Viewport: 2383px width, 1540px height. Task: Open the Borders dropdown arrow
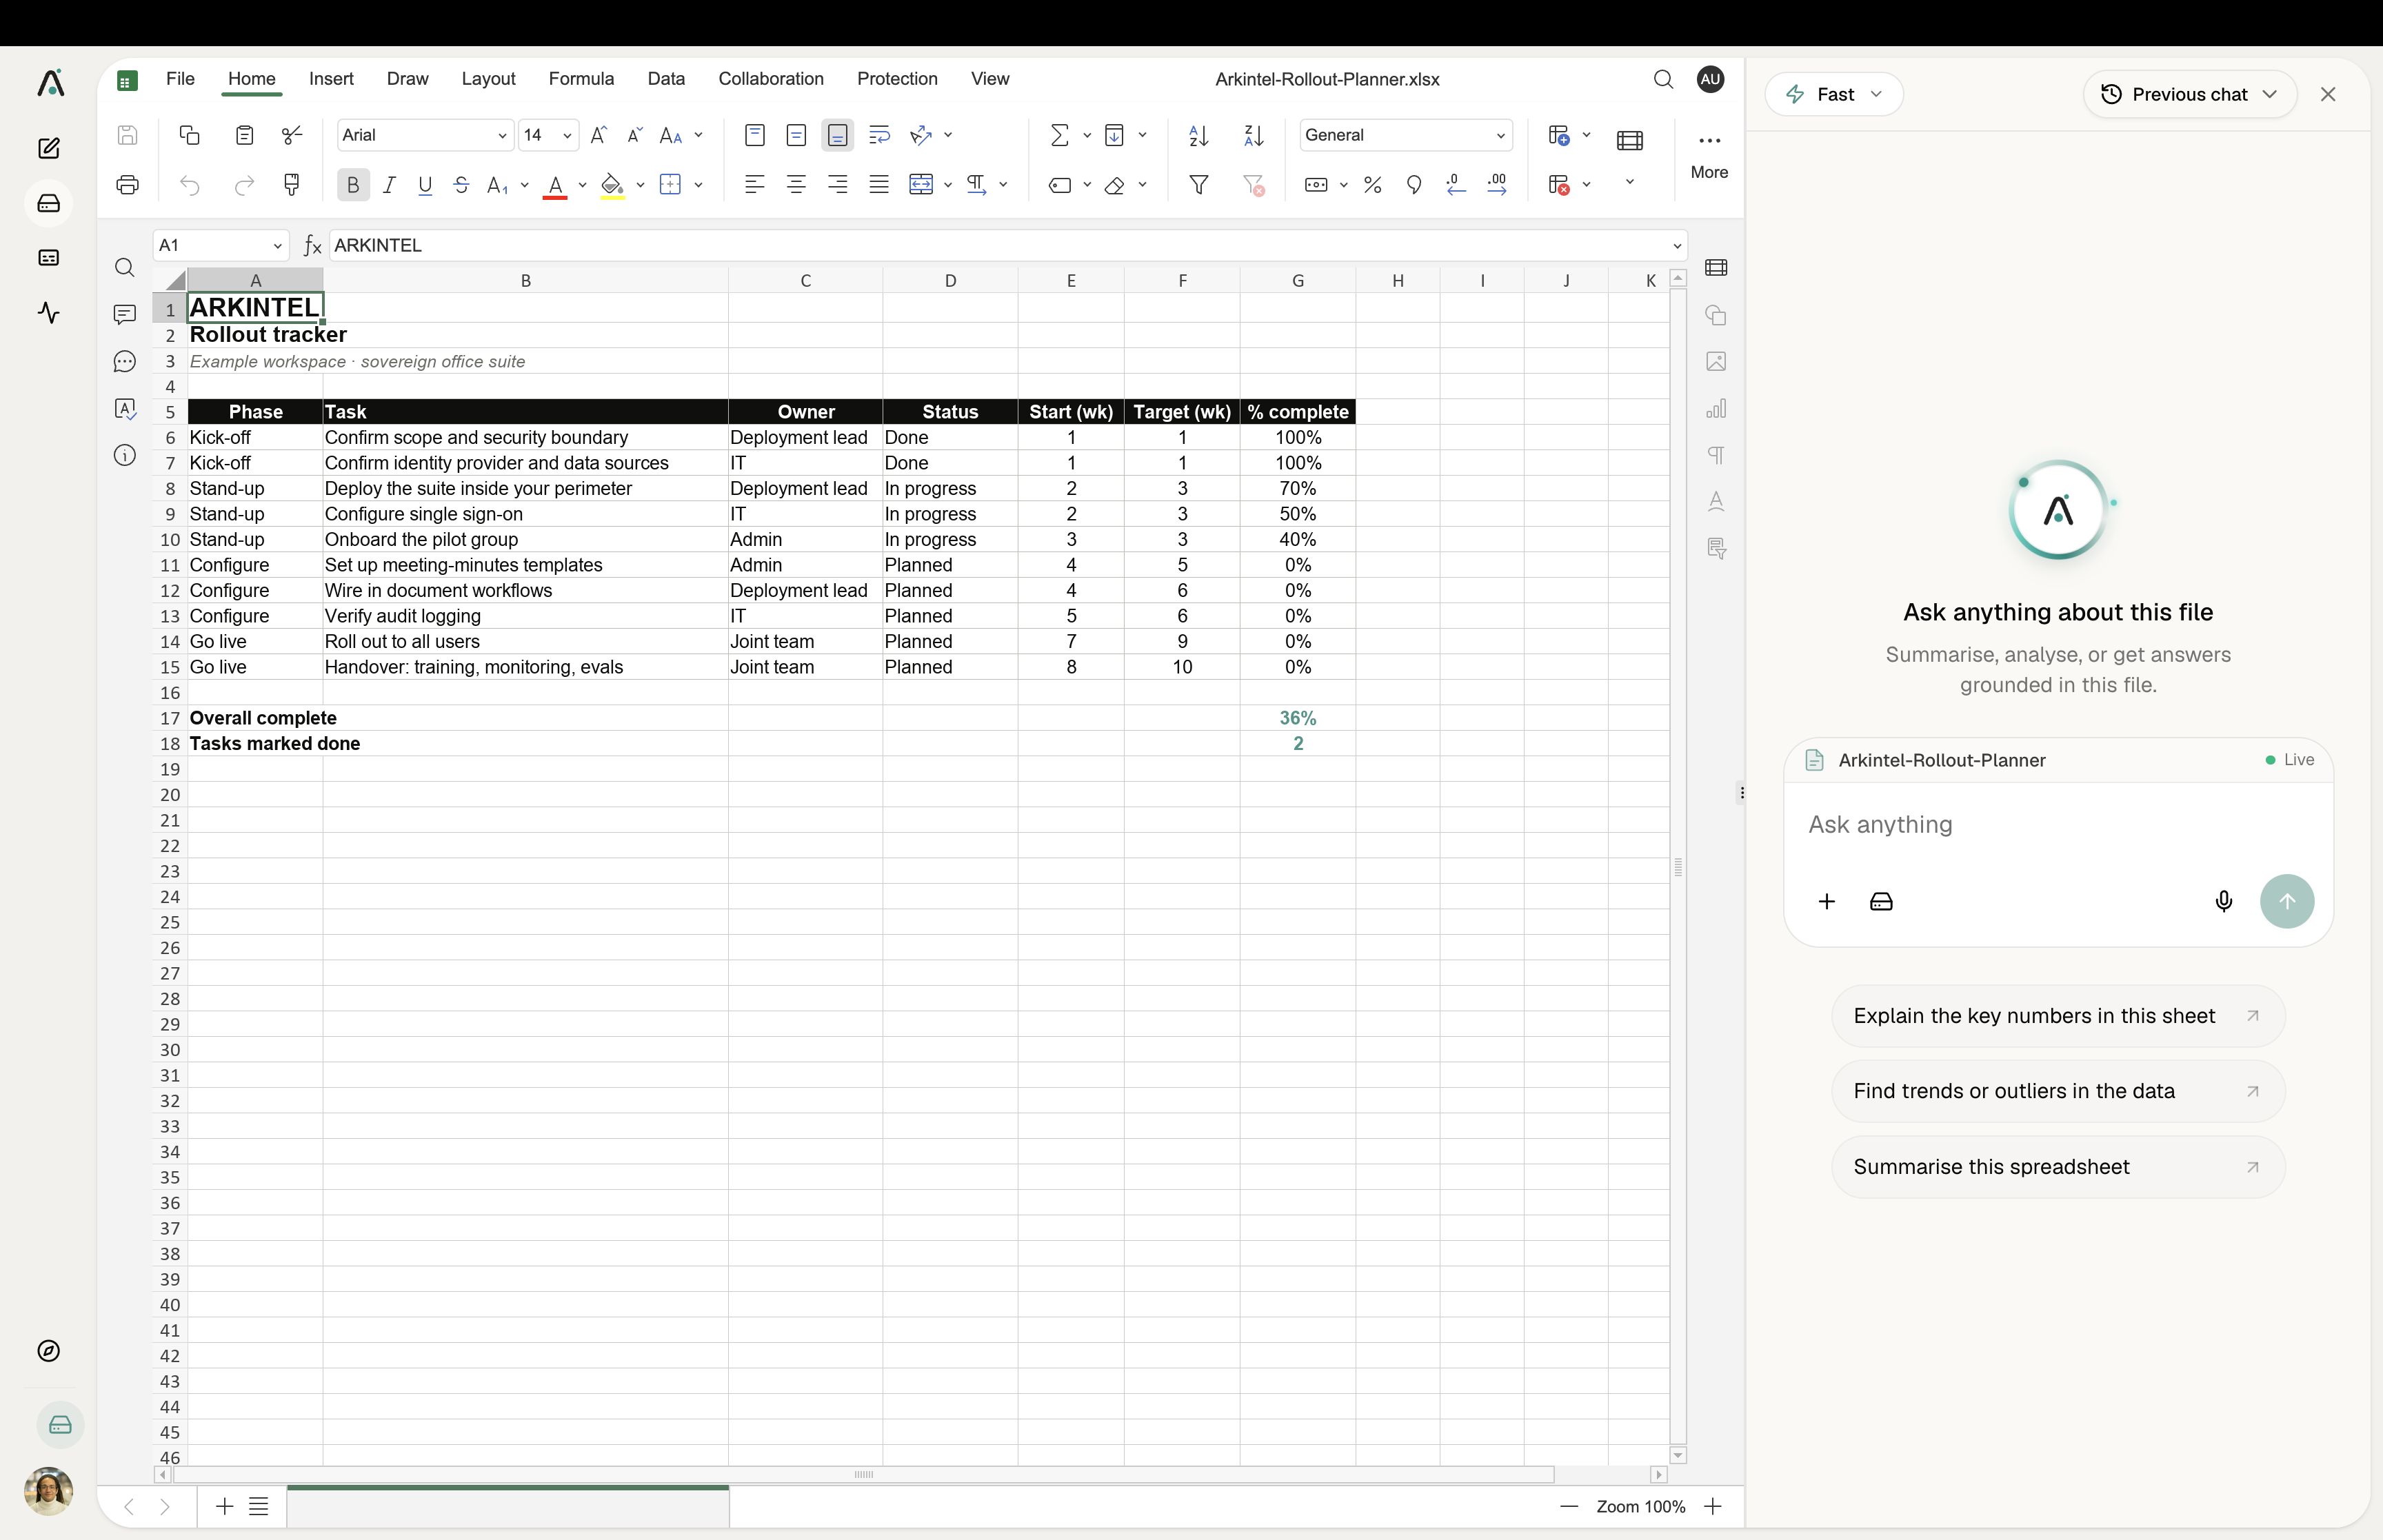pyautogui.click(x=699, y=185)
